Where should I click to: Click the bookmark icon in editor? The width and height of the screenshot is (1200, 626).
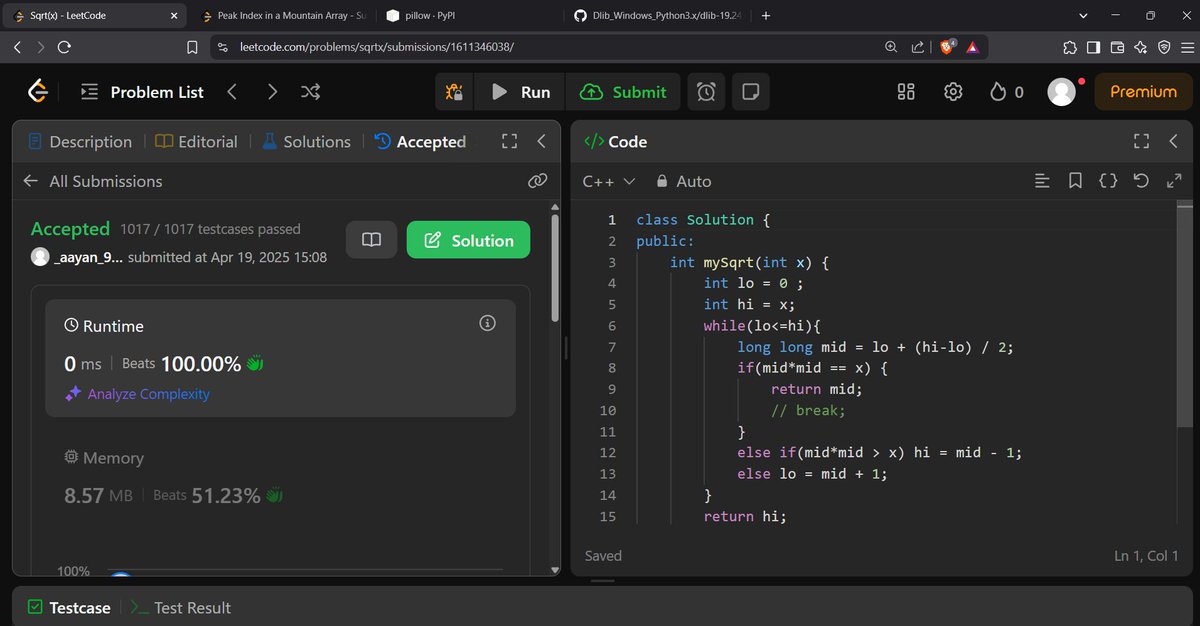1075,181
